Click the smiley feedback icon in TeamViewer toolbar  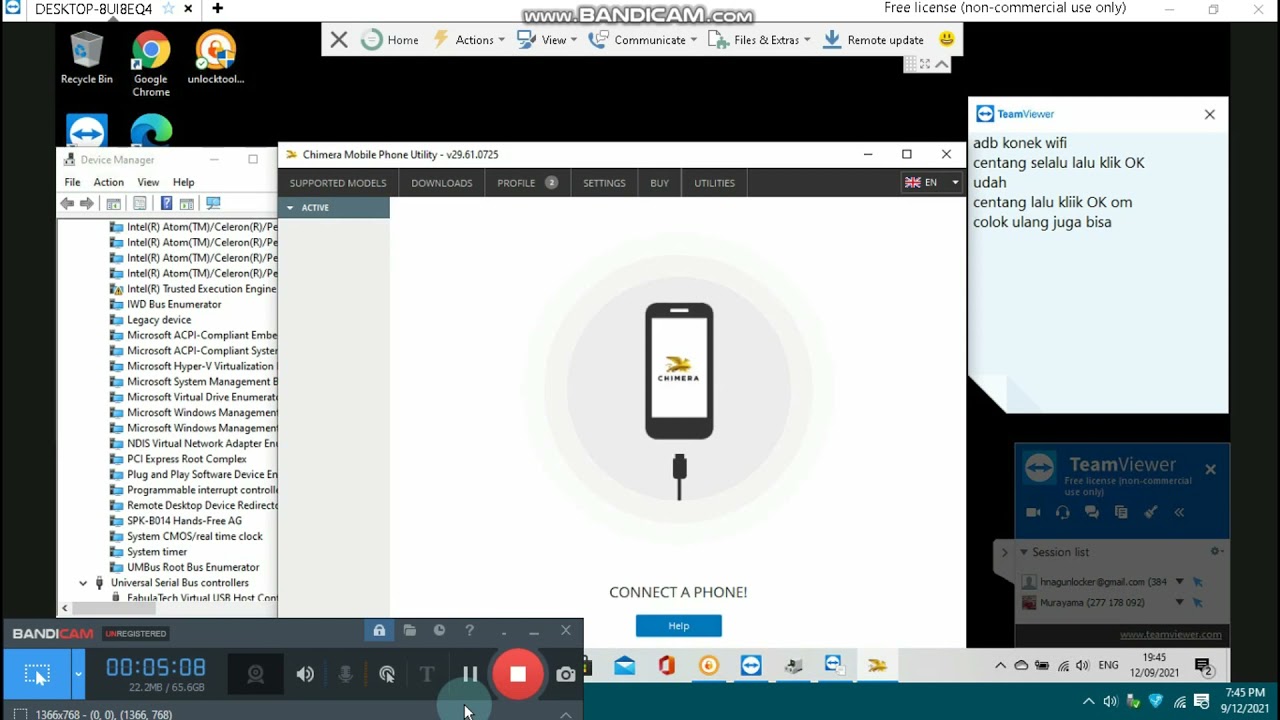click(946, 39)
